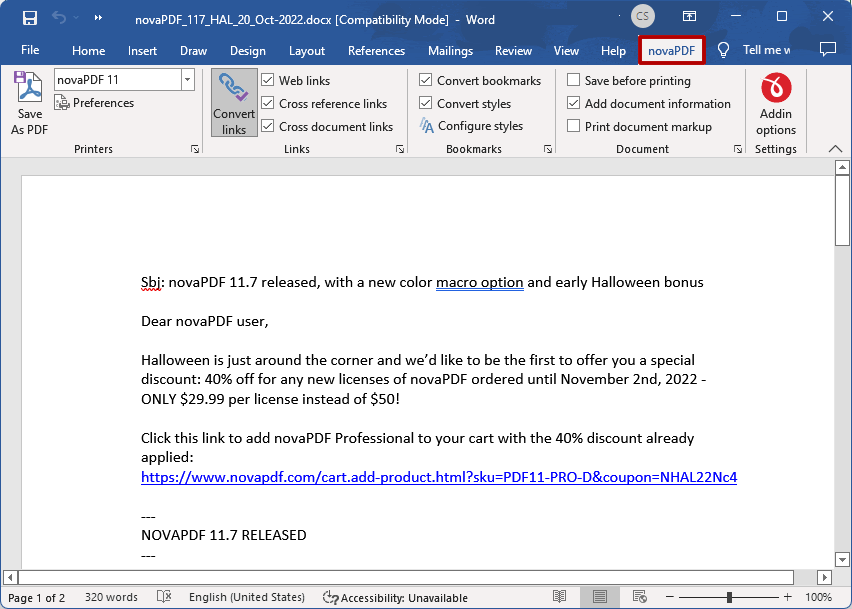Enable Print document markup checkbox
Viewport: 852px width, 609px height.
pyautogui.click(x=573, y=126)
